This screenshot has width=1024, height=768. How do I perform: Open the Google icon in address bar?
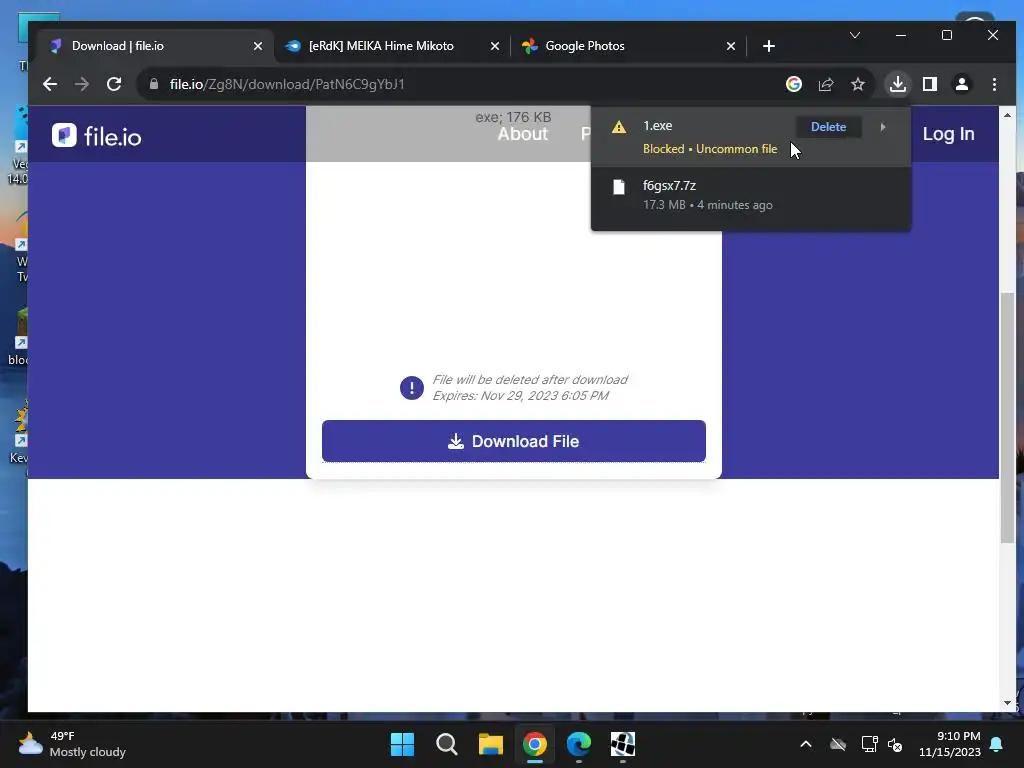[x=793, y=84]
